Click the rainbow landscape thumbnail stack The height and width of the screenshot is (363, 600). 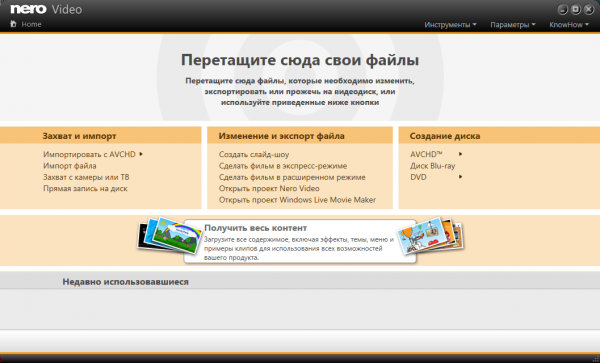(170, 235)
